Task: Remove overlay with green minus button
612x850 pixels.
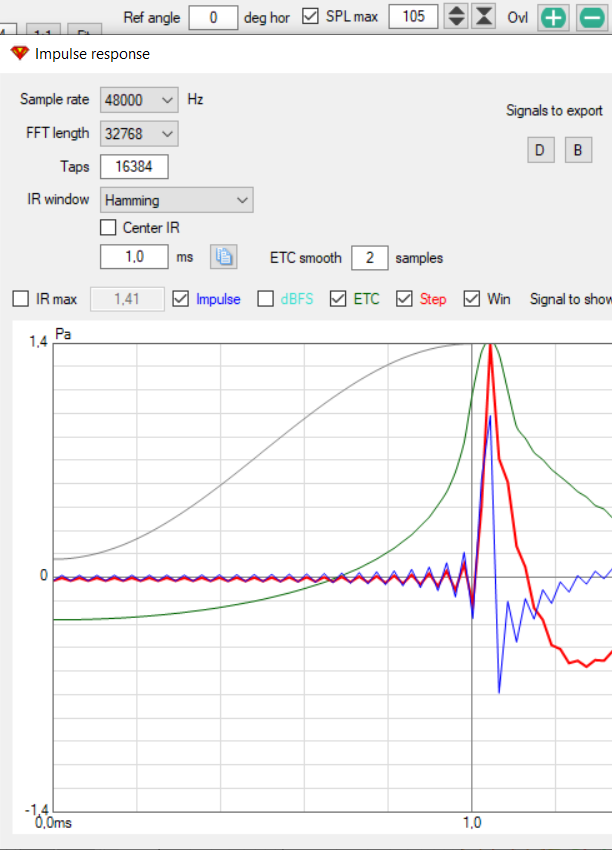Action: click(592, 17)
